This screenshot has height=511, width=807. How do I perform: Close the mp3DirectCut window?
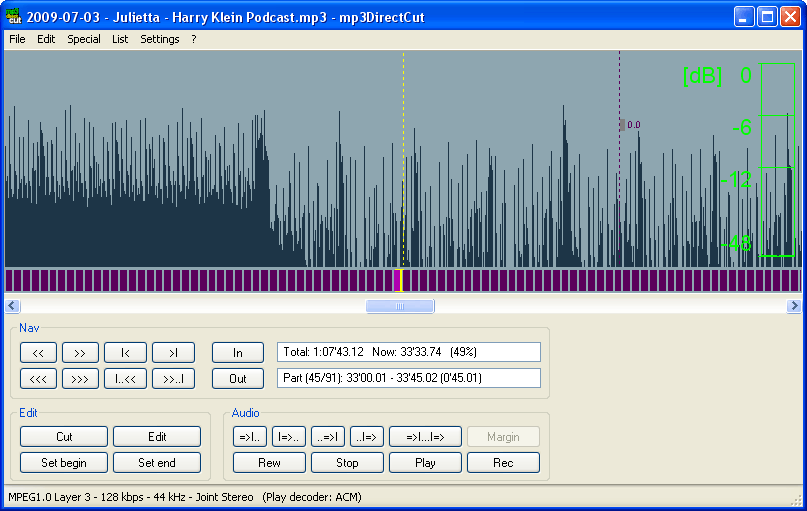(x=790, y=16)
